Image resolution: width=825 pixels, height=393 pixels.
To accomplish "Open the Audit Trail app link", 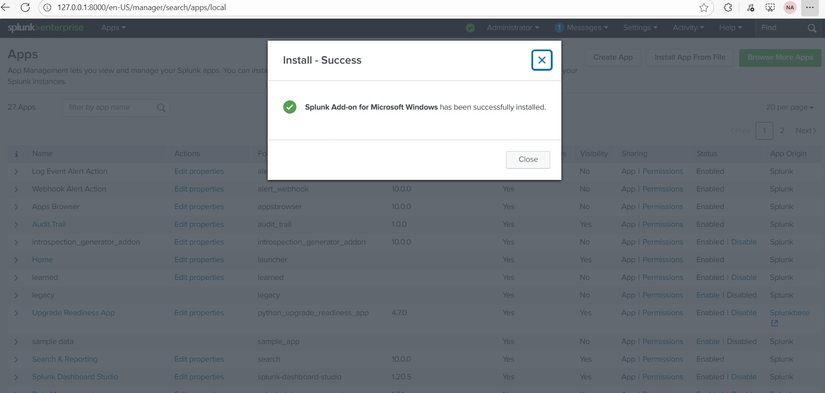I will tap(48, 224).
